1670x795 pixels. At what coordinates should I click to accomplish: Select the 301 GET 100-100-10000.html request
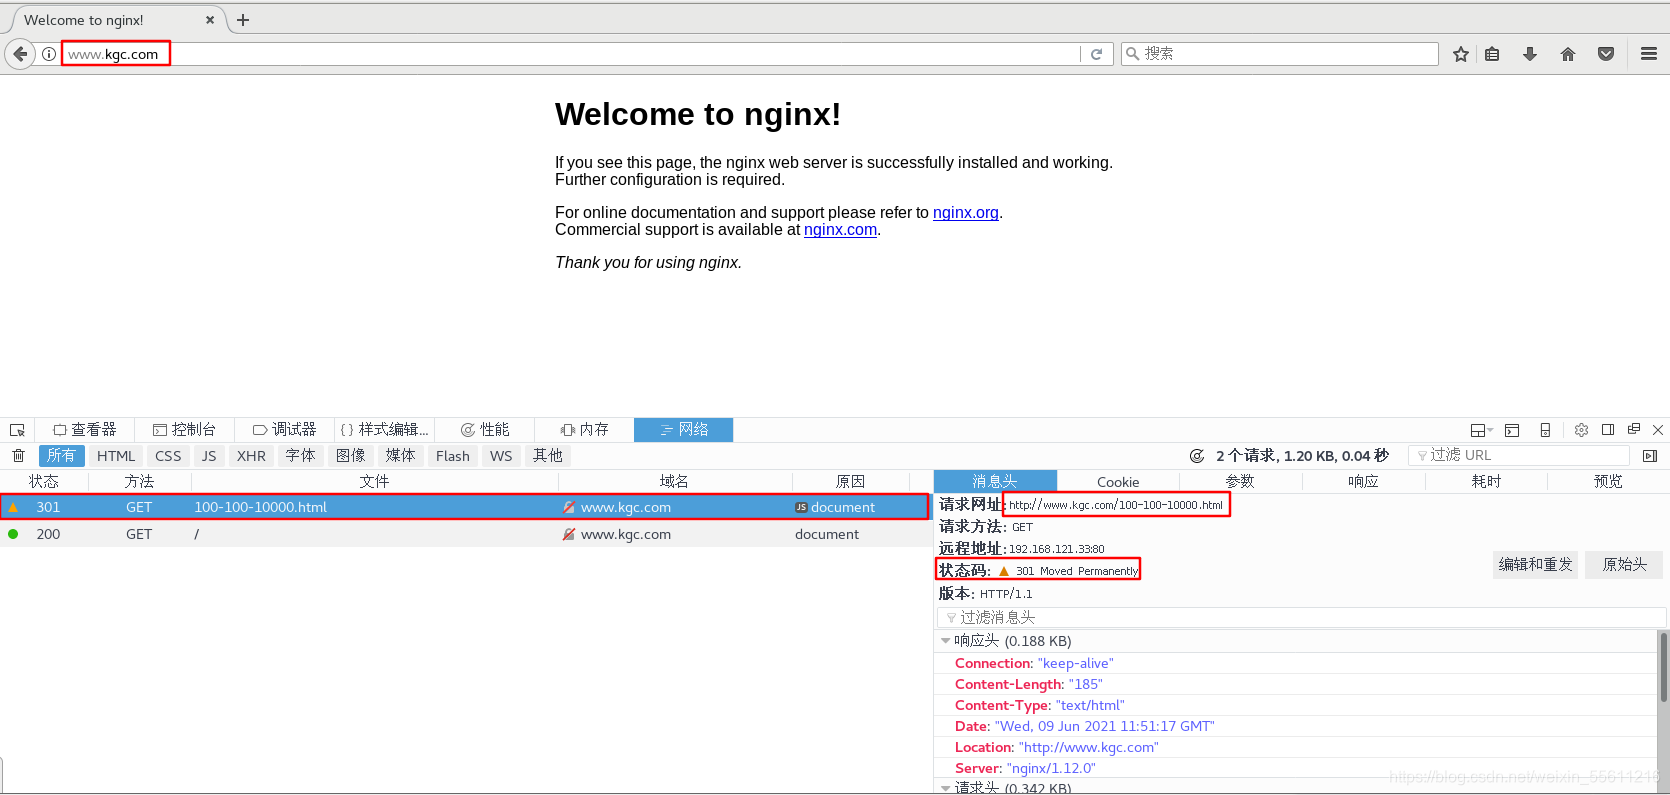click(465, 507)
